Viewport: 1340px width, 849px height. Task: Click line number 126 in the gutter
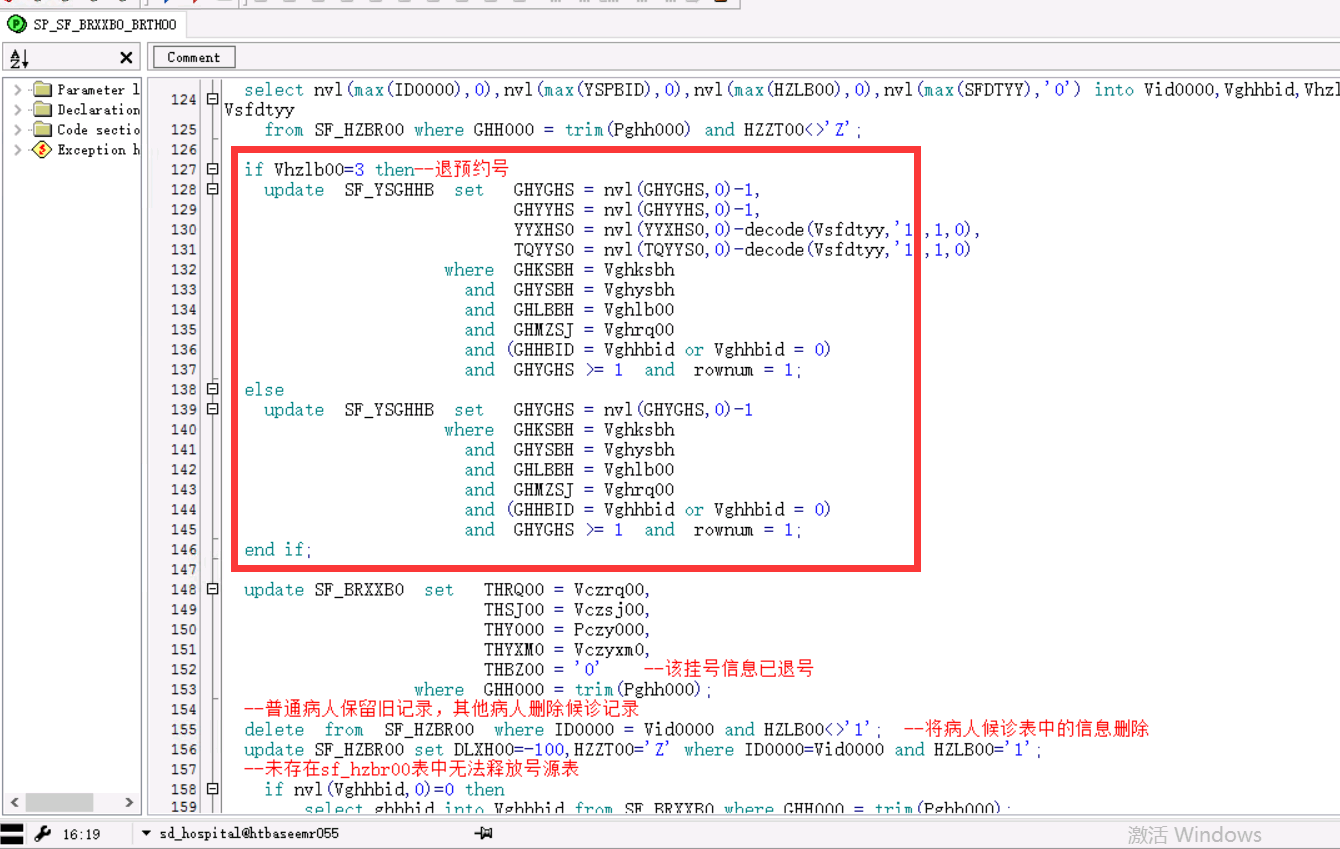[x=184, y=150]
